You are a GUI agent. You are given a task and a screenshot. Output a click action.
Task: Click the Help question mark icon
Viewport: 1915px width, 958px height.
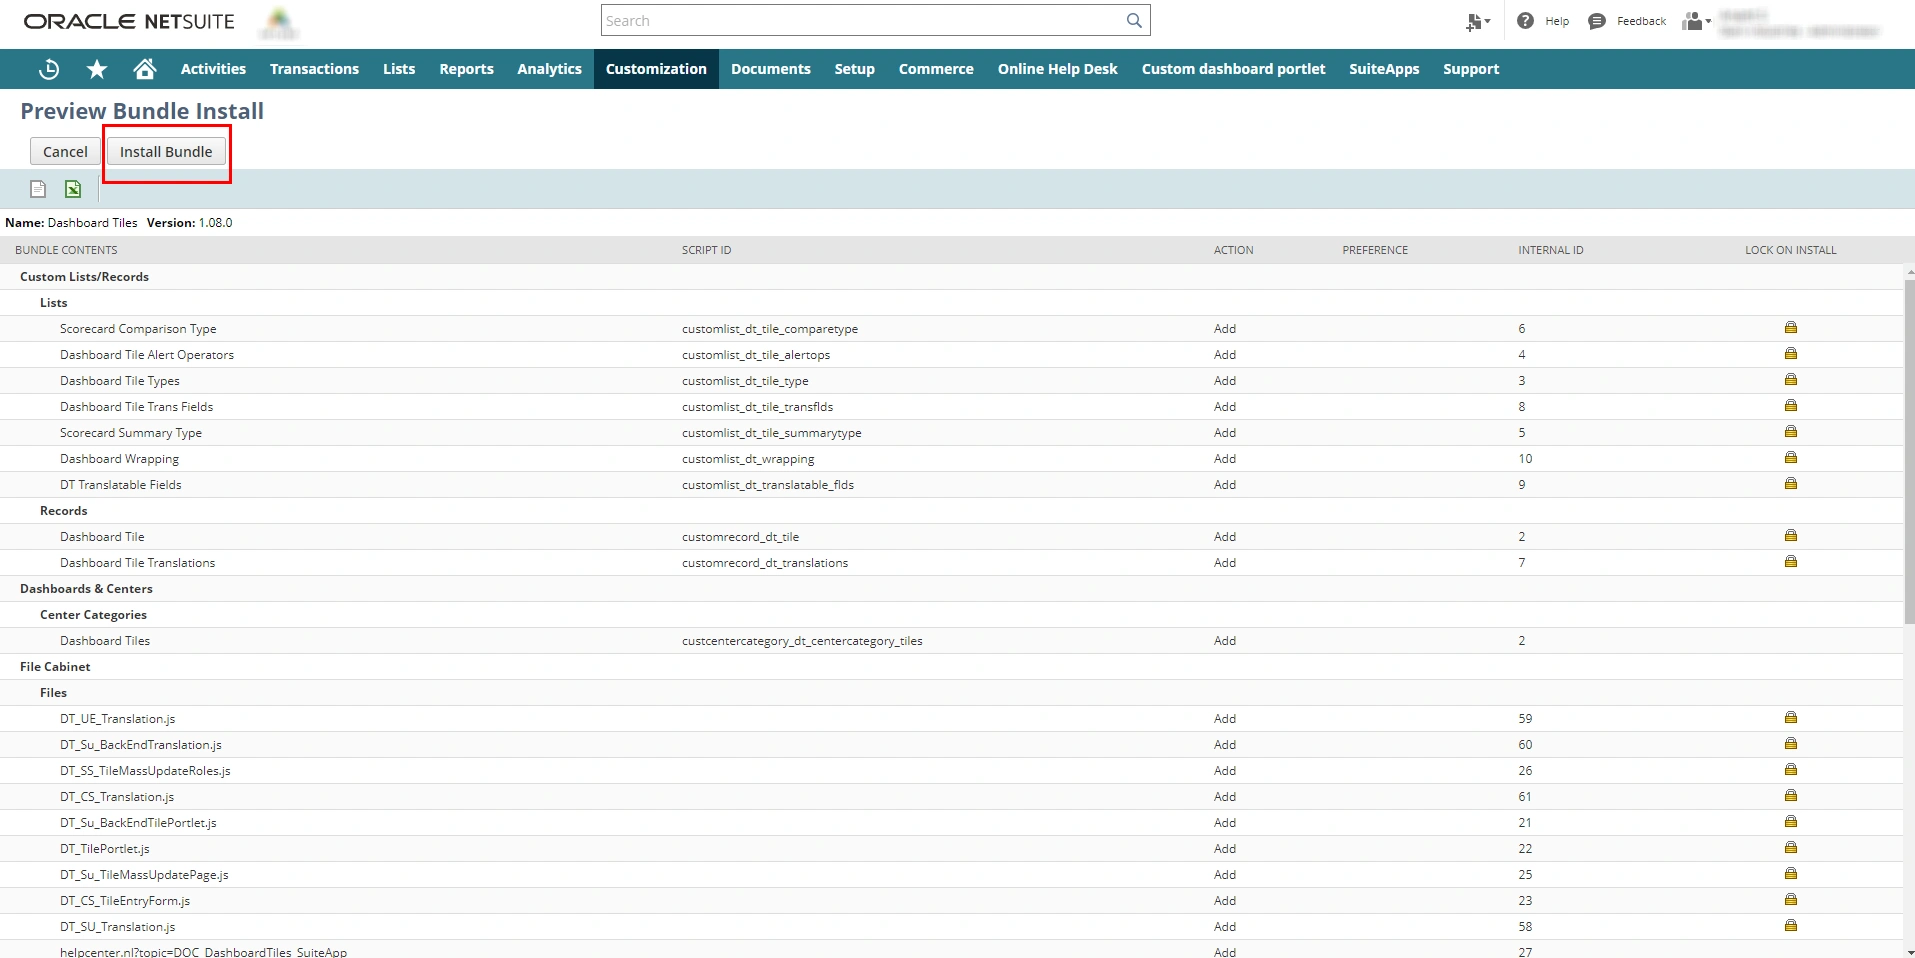tap(1525, 21)
